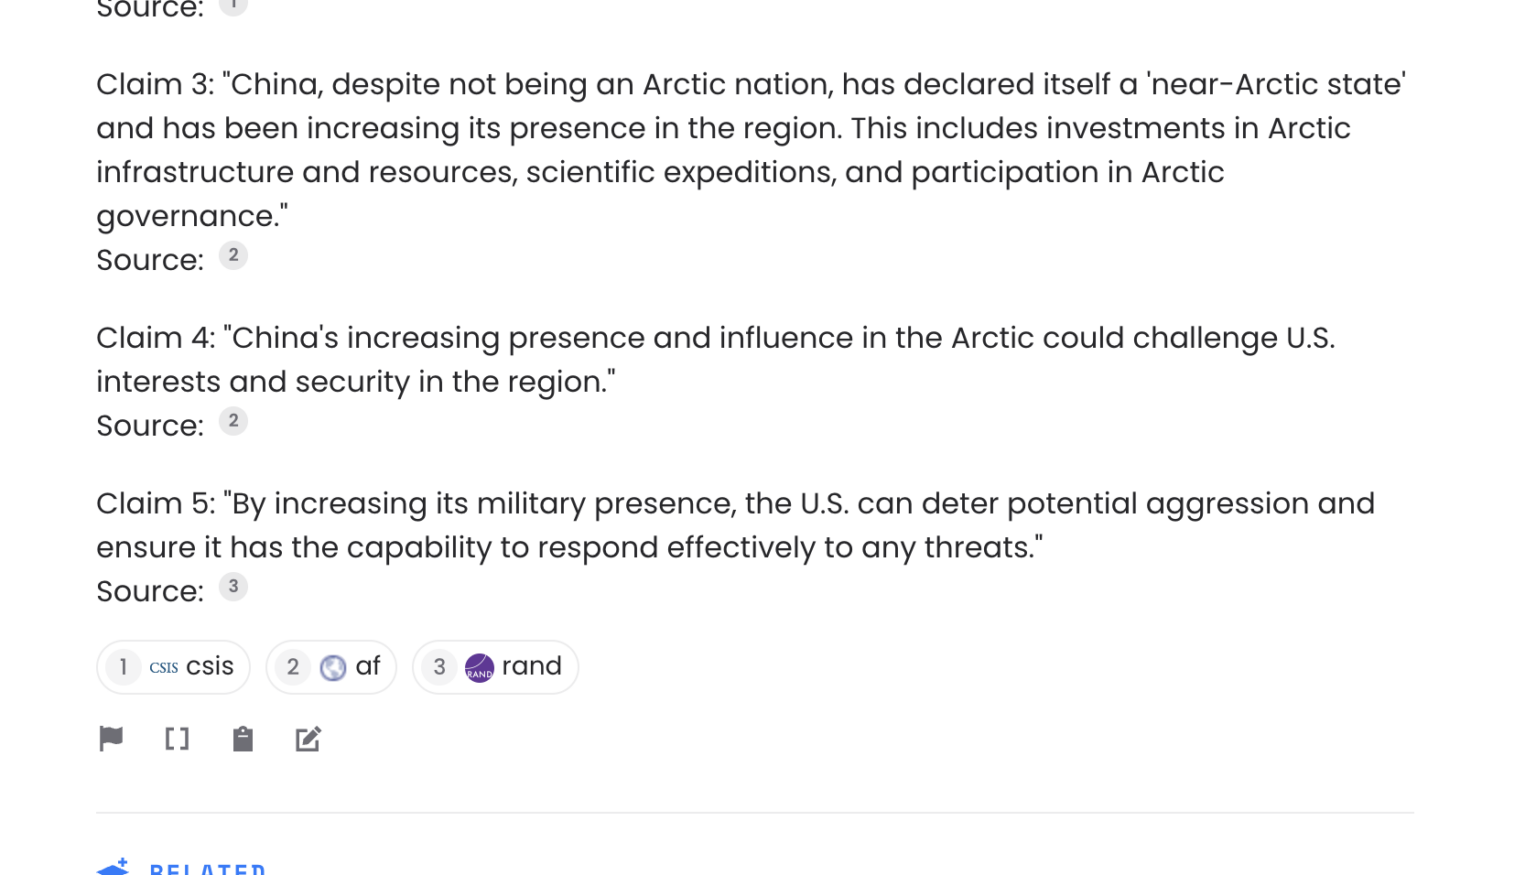Click the square brackets icon

point(177,739)
